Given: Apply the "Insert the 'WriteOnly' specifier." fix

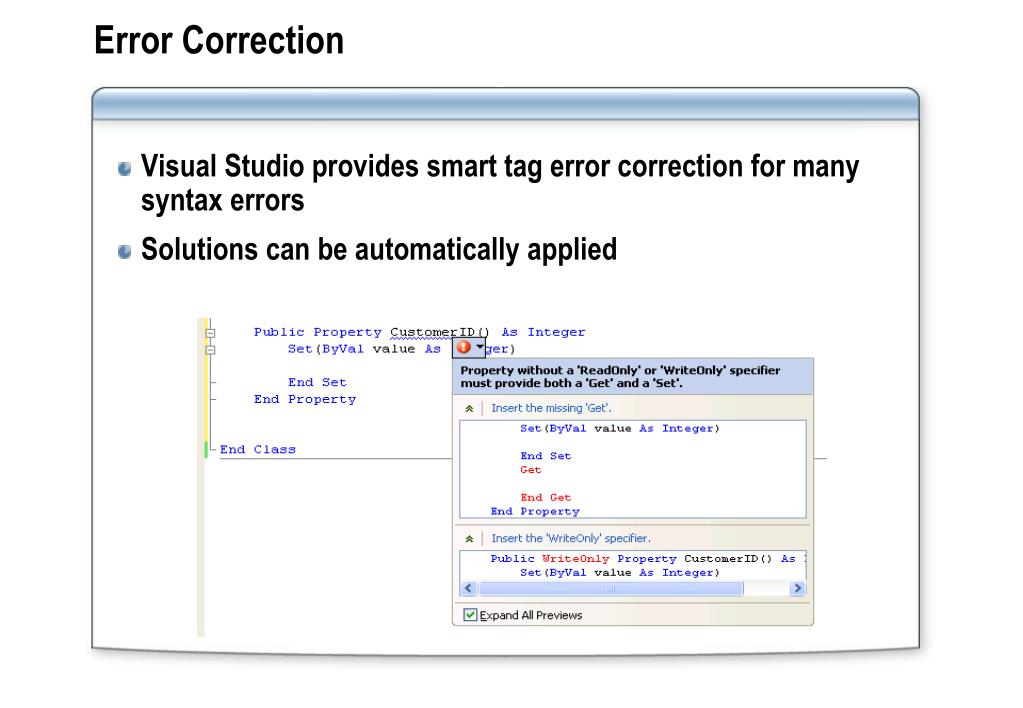Looking at the screenshot, I should tap(571, 538).
